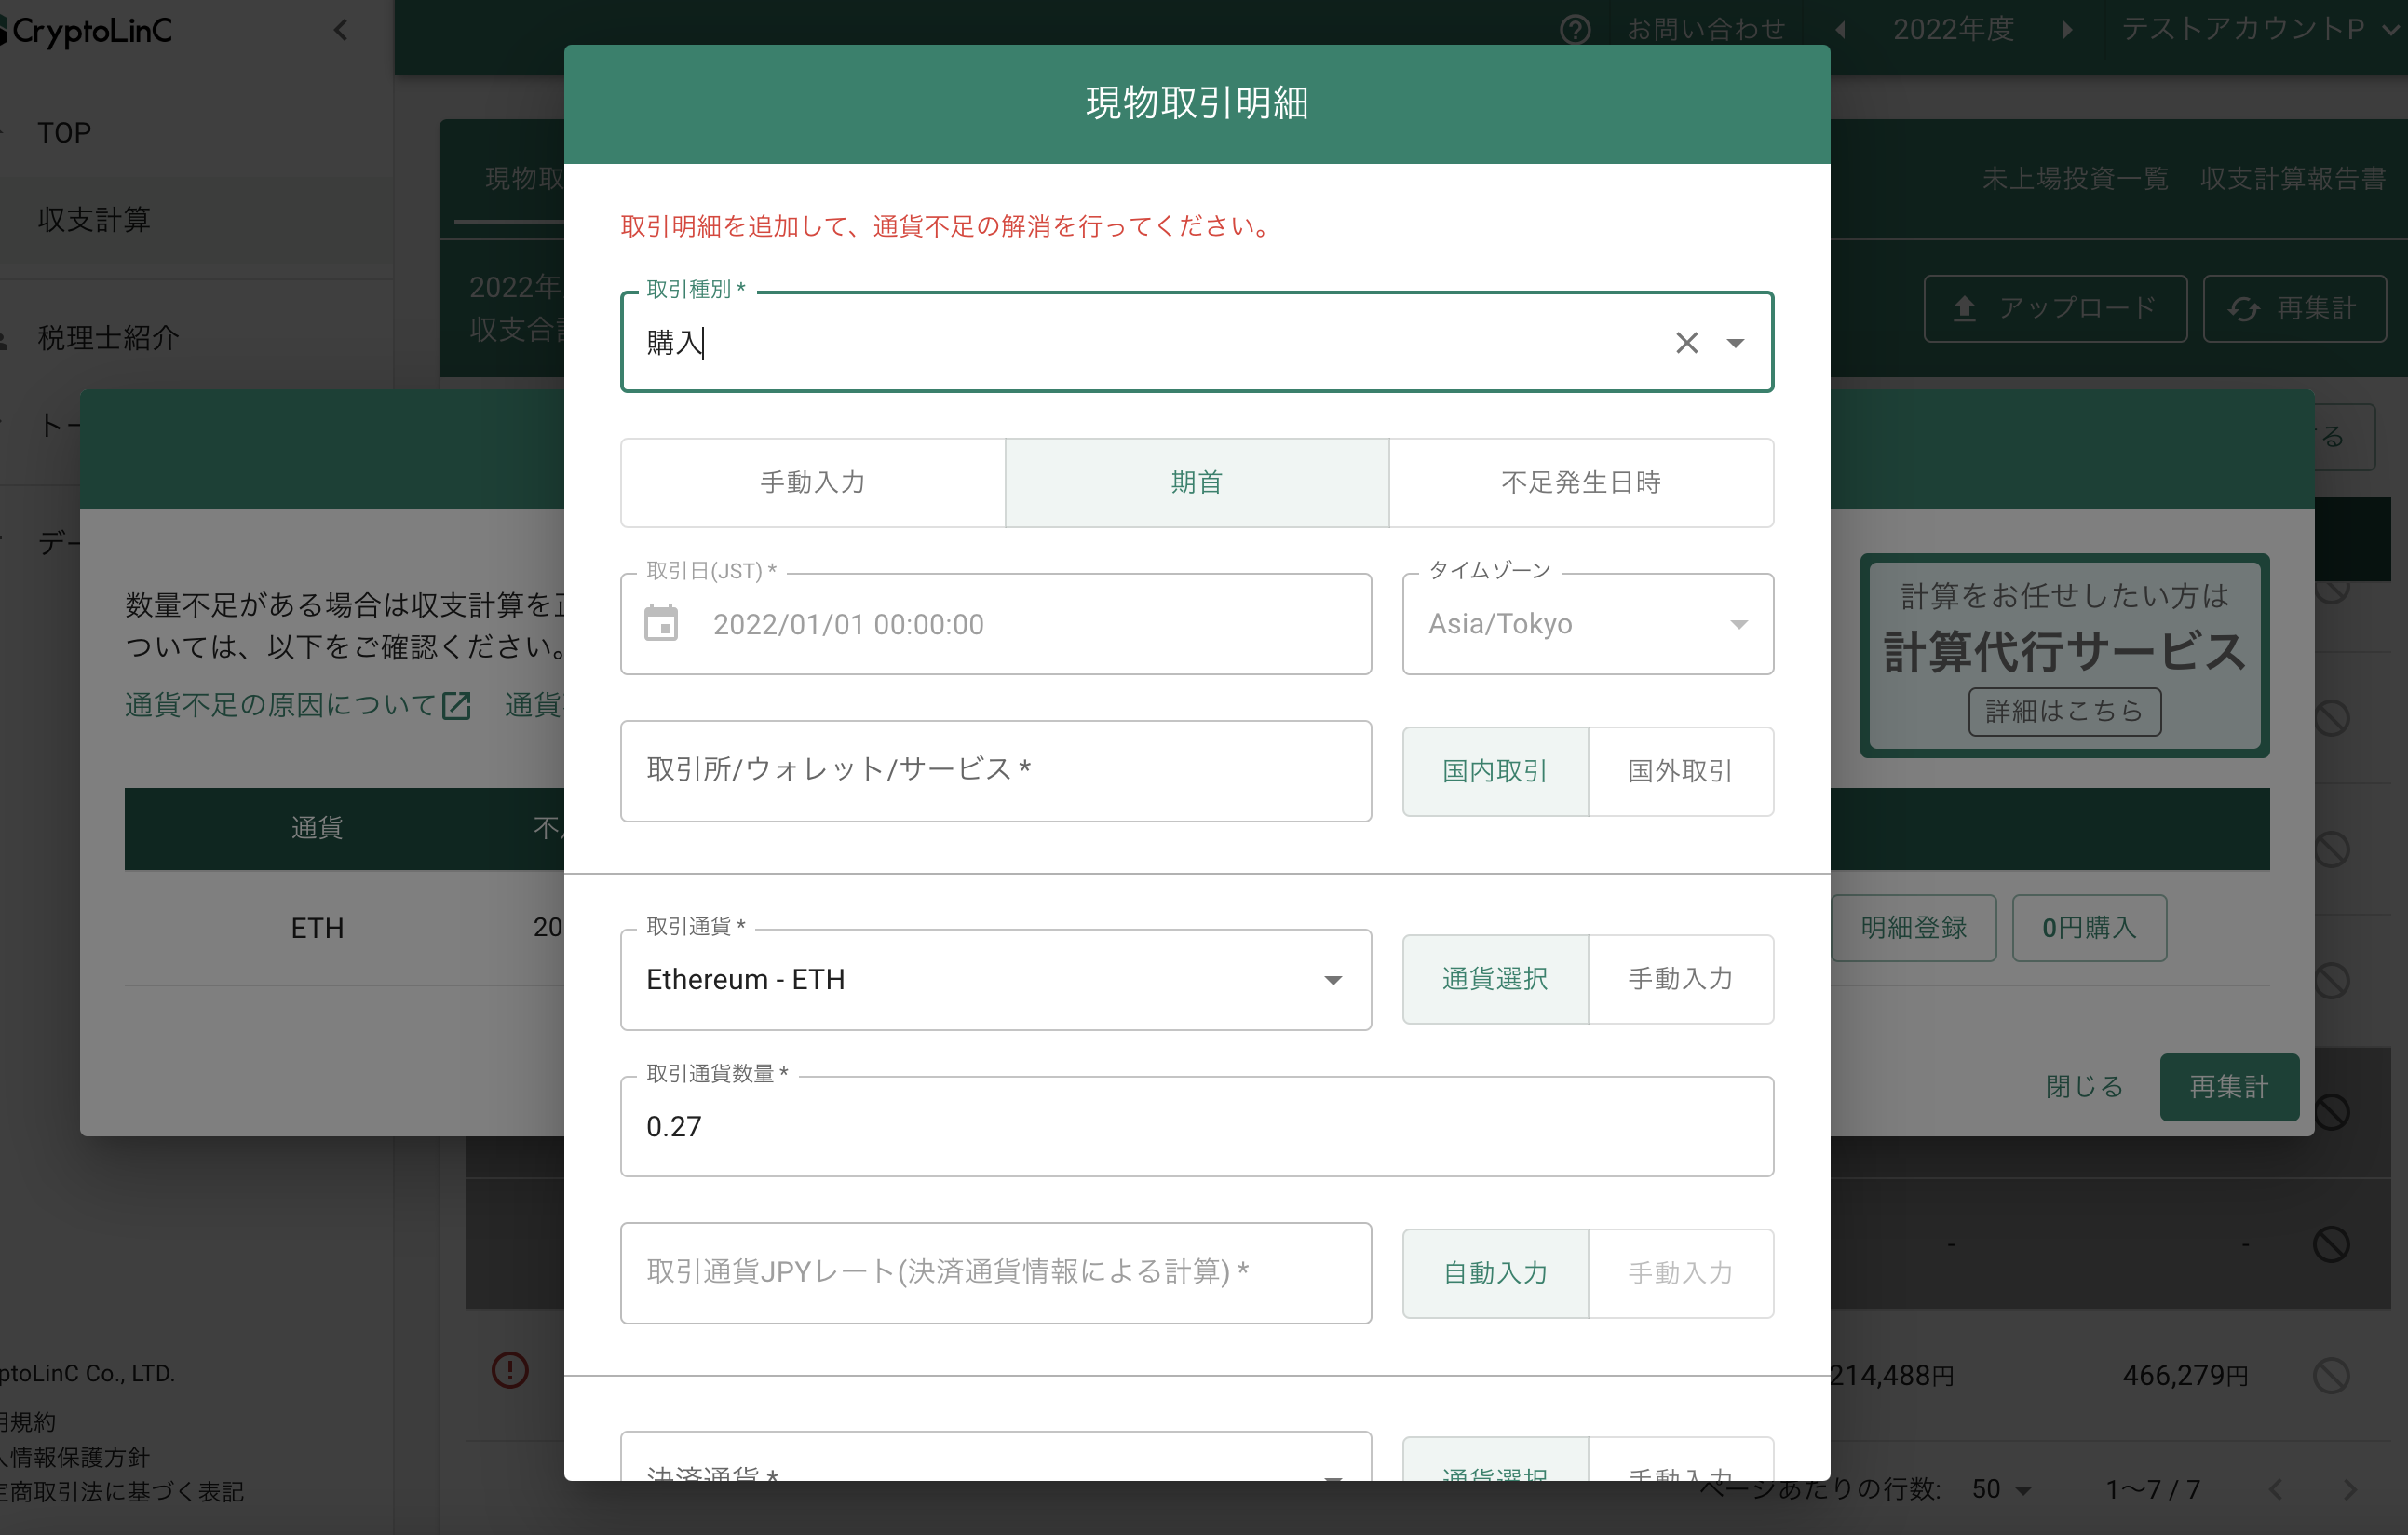
Task: Switch to 収支計算報告書 tab
Action: 2293,179
